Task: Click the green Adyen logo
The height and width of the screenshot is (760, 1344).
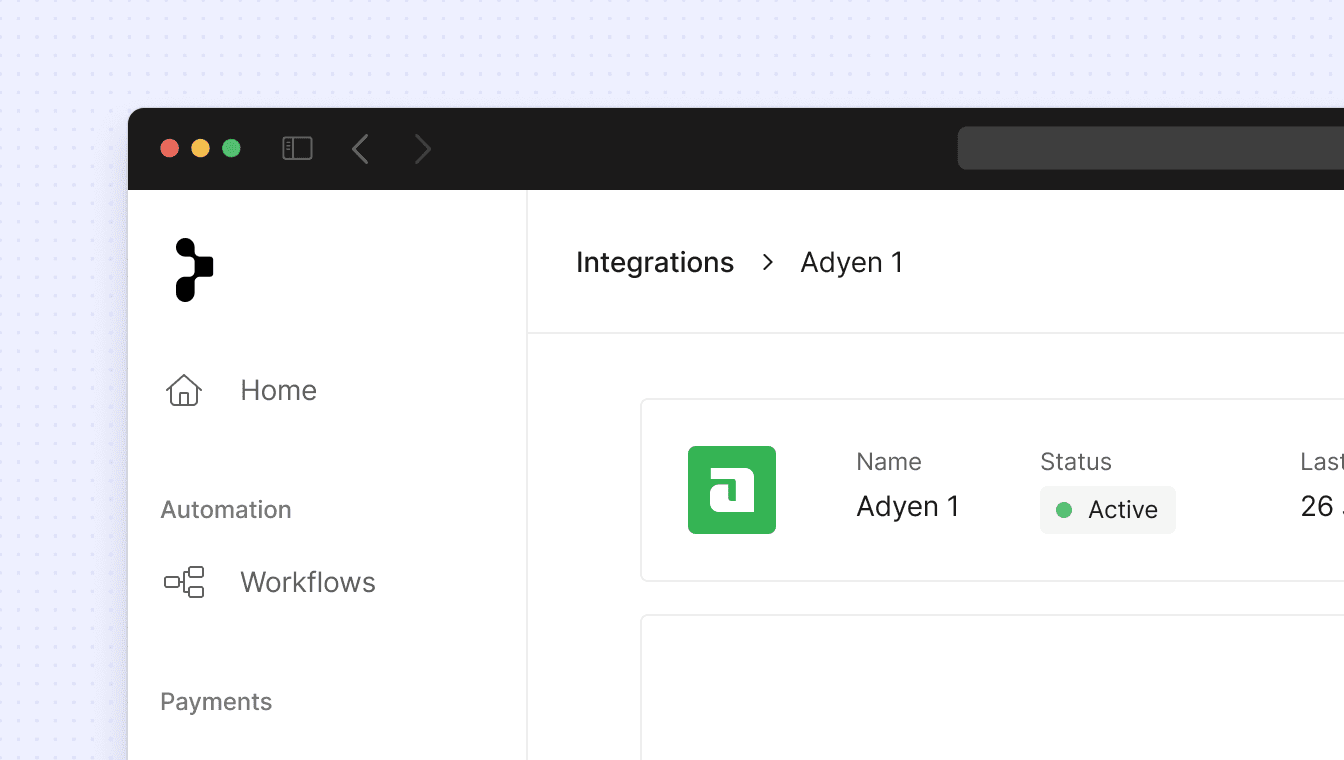Action: [732, 490]
